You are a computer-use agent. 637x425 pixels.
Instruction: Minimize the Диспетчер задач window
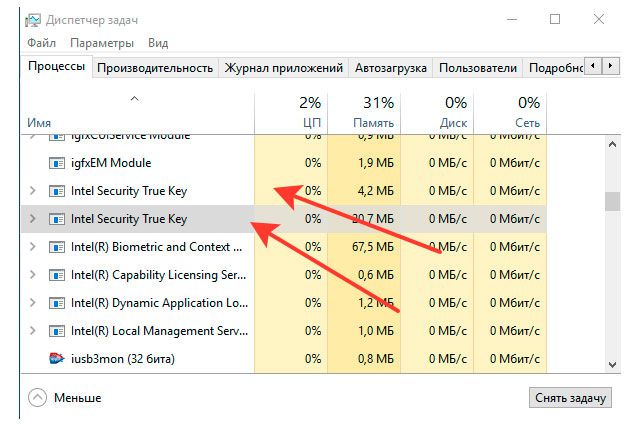click(512, 19)
